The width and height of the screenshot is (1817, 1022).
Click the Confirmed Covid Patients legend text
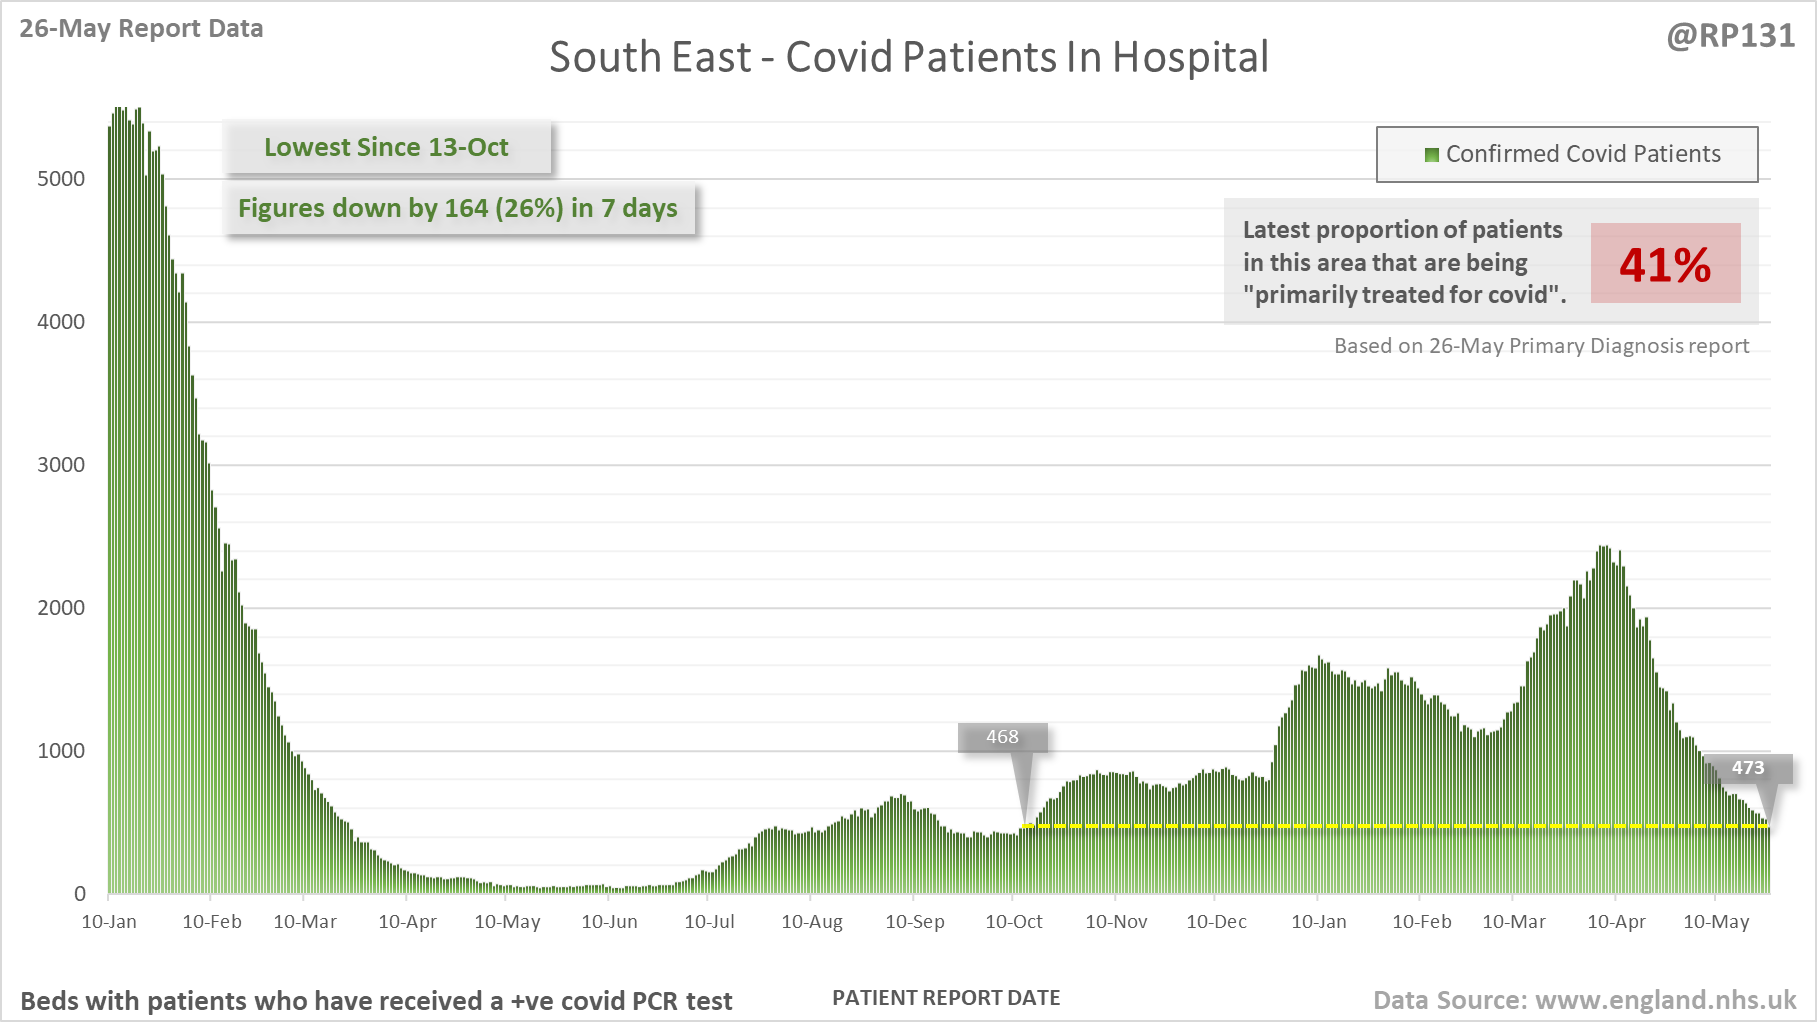[1583, 154]
